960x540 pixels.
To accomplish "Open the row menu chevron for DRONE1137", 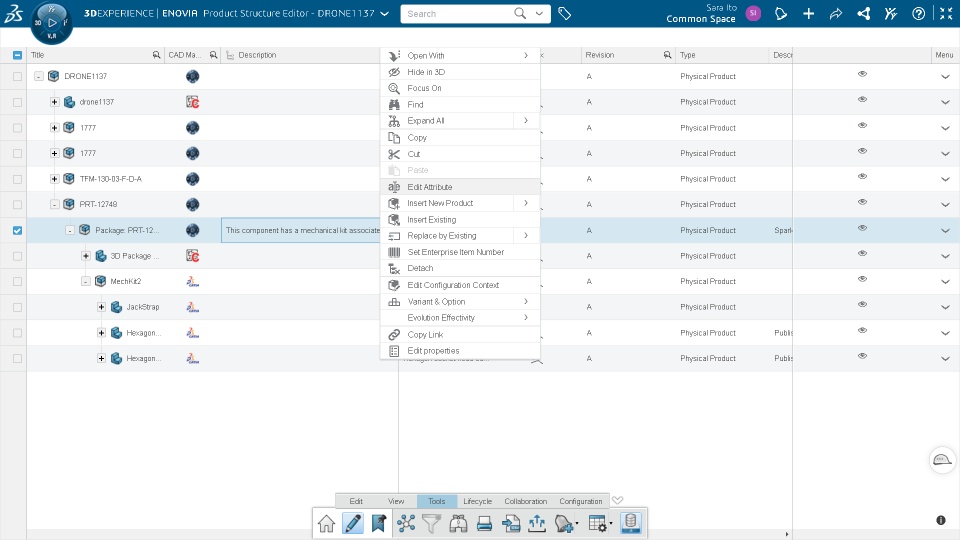I will [945, 77].
